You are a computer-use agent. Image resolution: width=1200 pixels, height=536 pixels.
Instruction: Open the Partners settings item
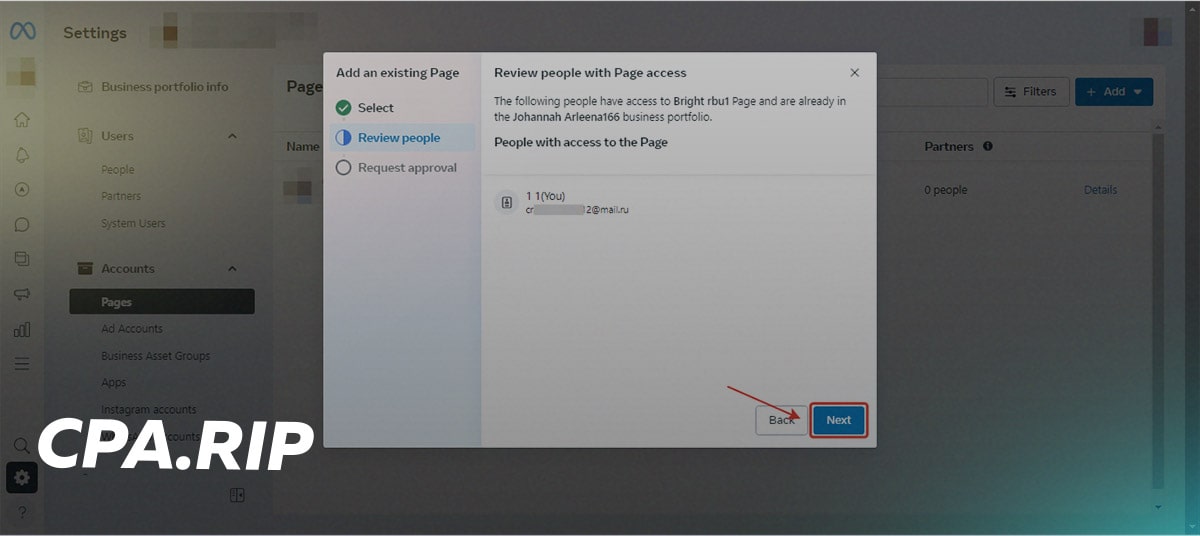click(x=121, y=197)
